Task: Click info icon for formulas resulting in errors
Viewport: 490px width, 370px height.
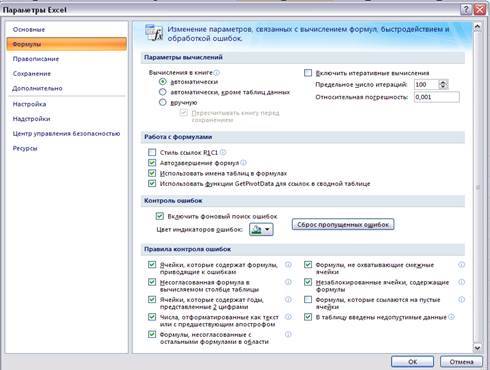Action: tap(288, 265)
